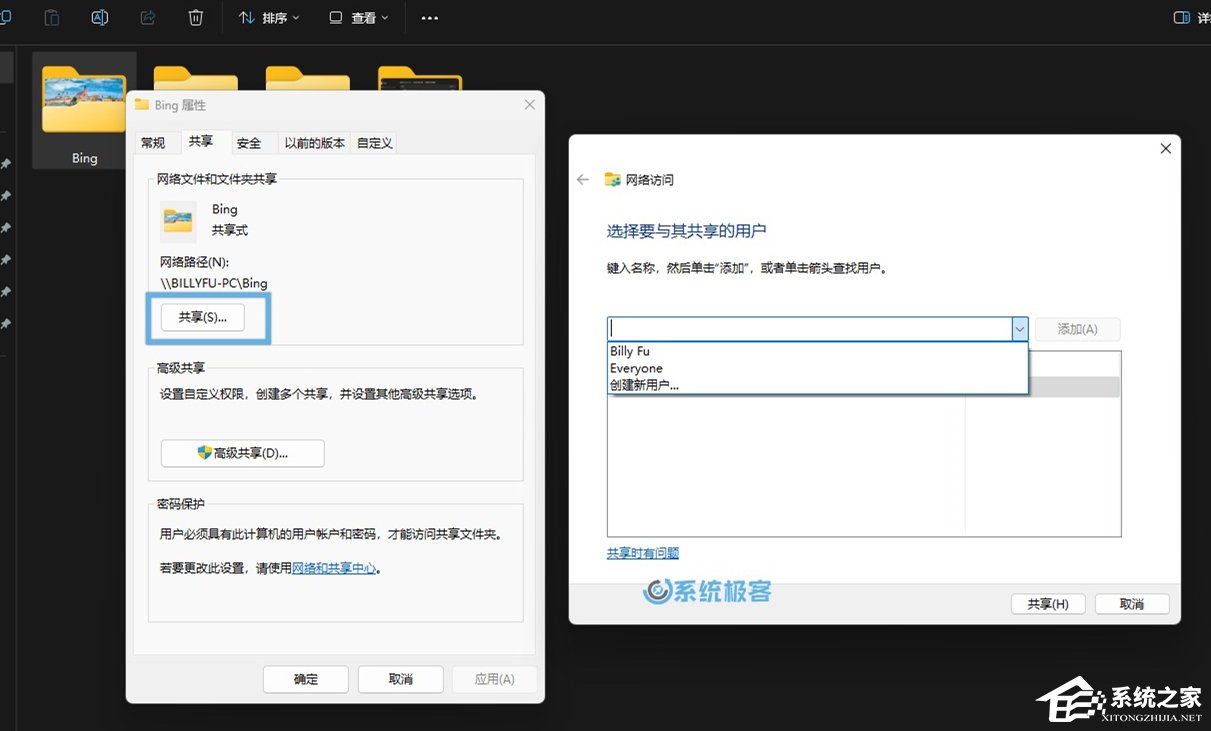Viewport: 1211px width, 731px height.
Task: Toggle the details pane icon top right
Action: coord(1180,17)
